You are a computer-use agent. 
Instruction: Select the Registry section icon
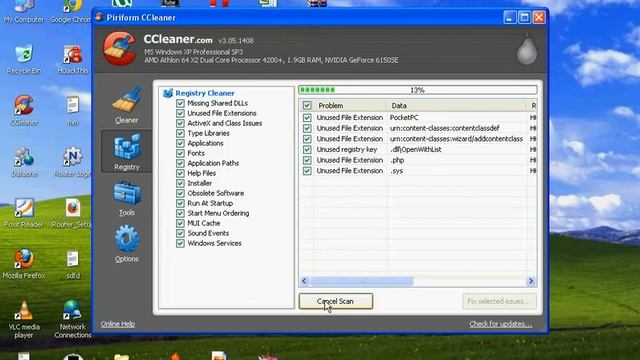127,146
